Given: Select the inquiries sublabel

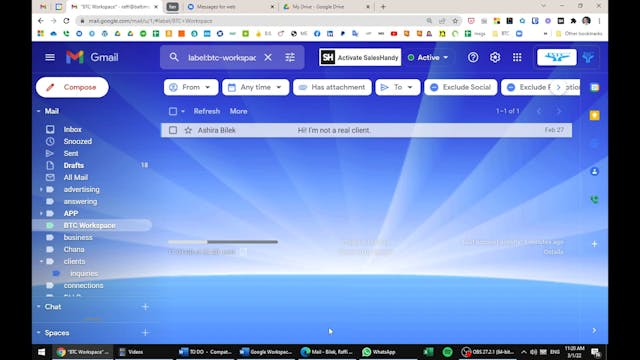Looking at the screenshot, I should [84, 273].
